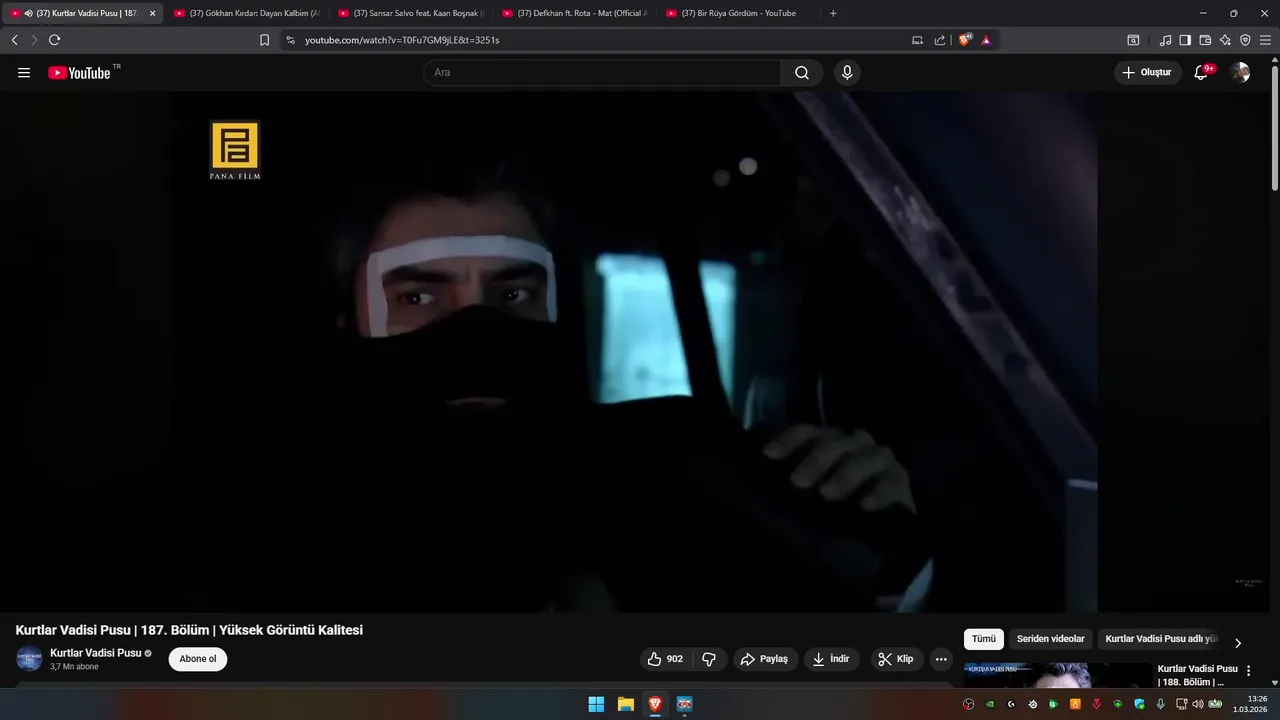Click volume speaker tray icon
Viewport: 1280px width, 720px height.
point(1198,704)
